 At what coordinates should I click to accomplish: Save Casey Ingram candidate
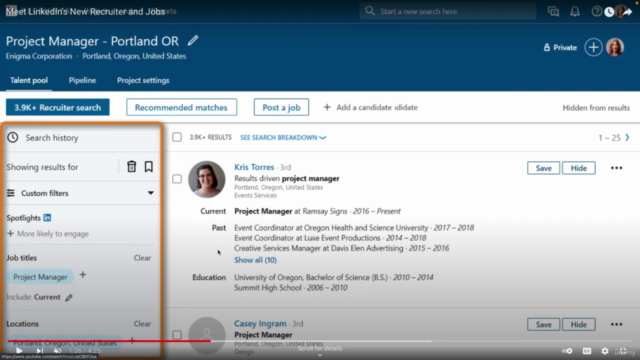(543, 324)
